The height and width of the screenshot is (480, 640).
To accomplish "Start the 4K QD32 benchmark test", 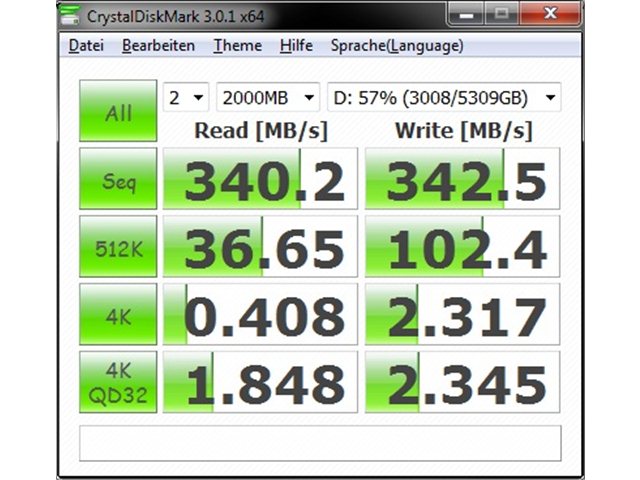I will (x=118, y=382).
